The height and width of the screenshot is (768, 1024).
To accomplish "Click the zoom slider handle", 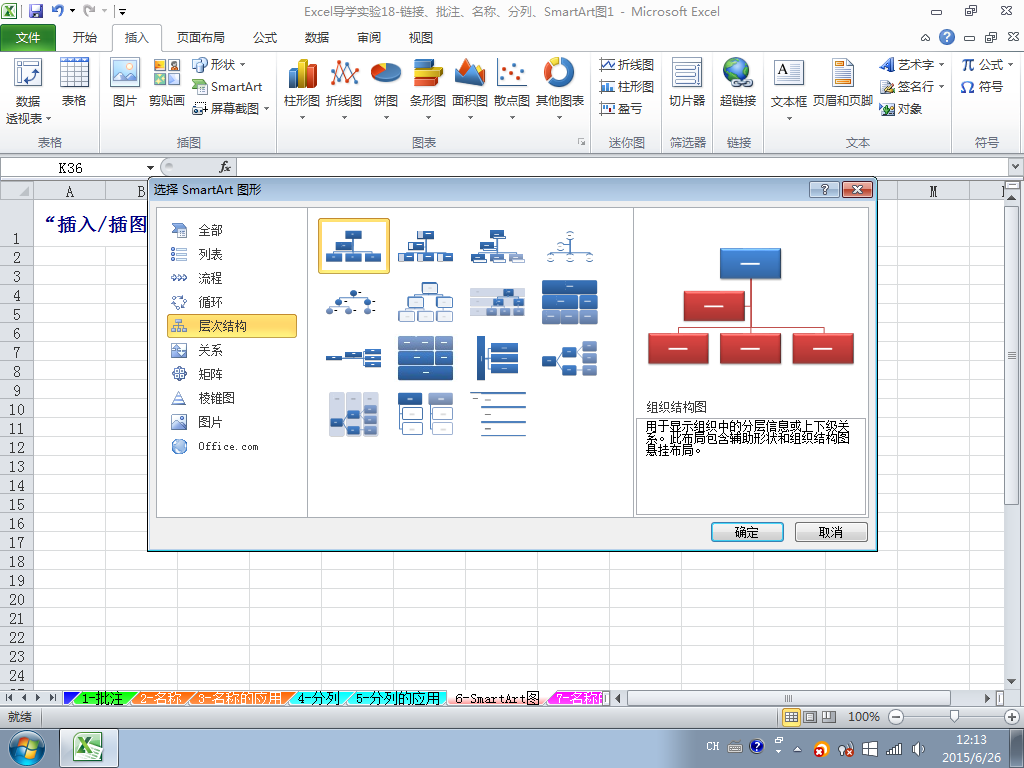I will pyautogui.click(x=954, y=717).
